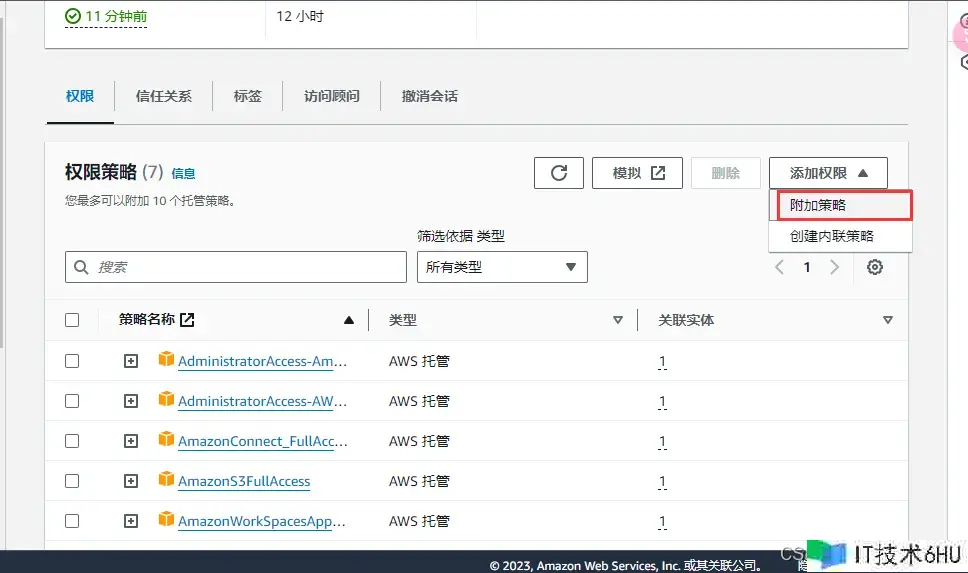The image size is (968, 573).
Task: Expand the AmazonS3FullAccess policy row
Action: (131, 481)
